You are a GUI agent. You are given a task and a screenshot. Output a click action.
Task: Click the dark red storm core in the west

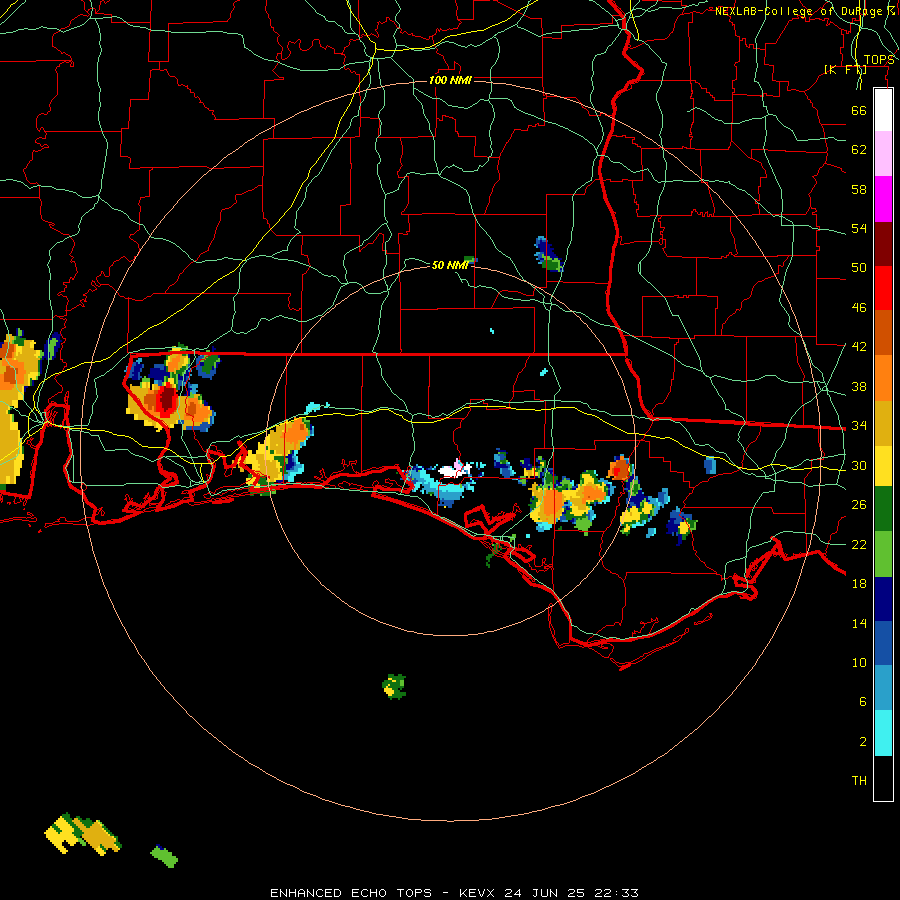[167, 399]
